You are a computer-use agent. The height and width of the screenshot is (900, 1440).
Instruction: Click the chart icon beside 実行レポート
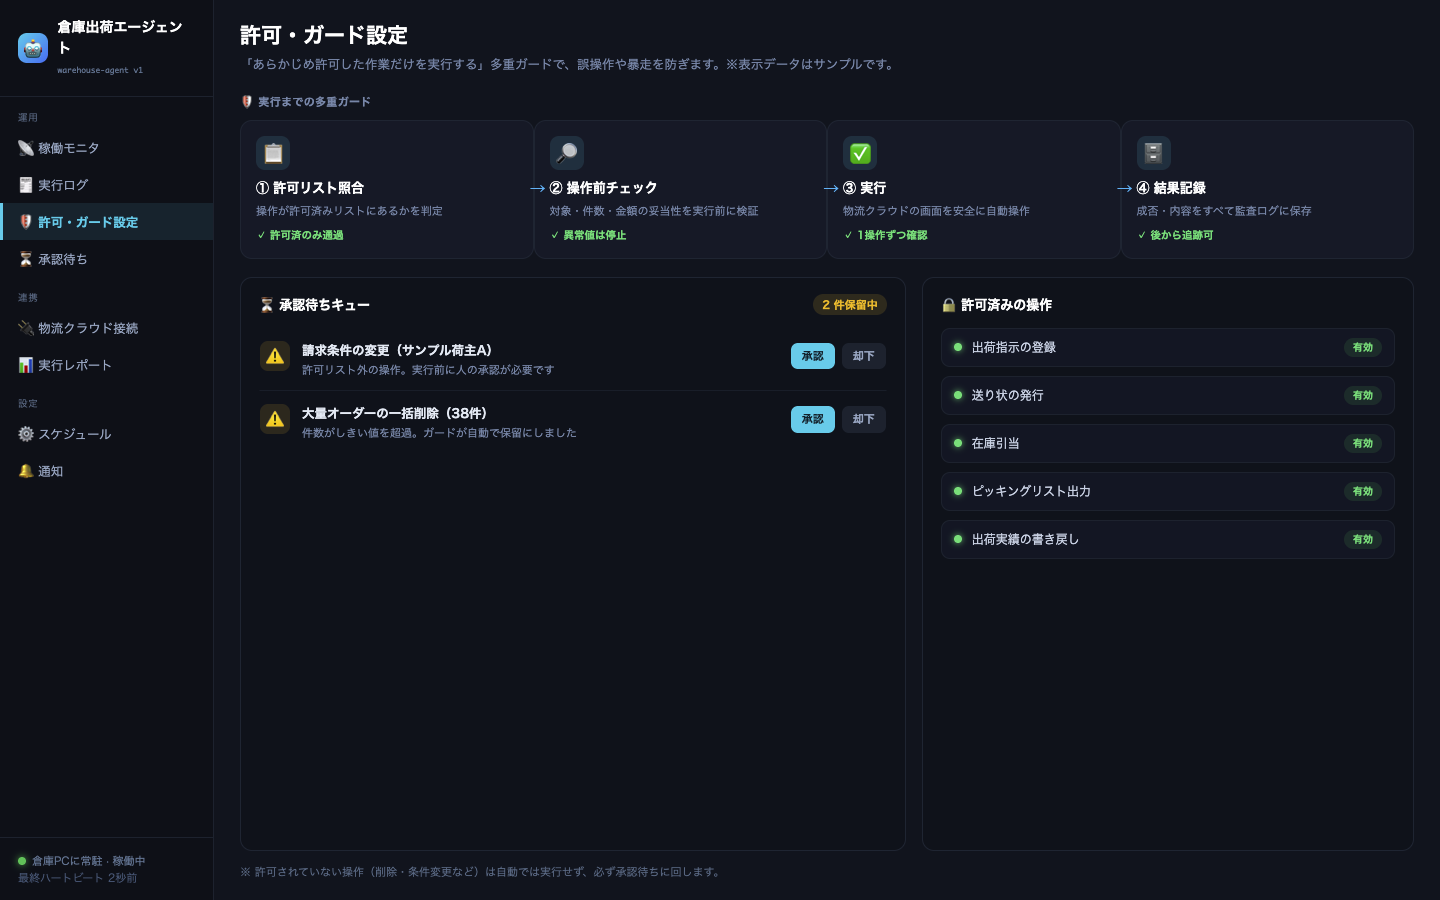click(26, 365)
